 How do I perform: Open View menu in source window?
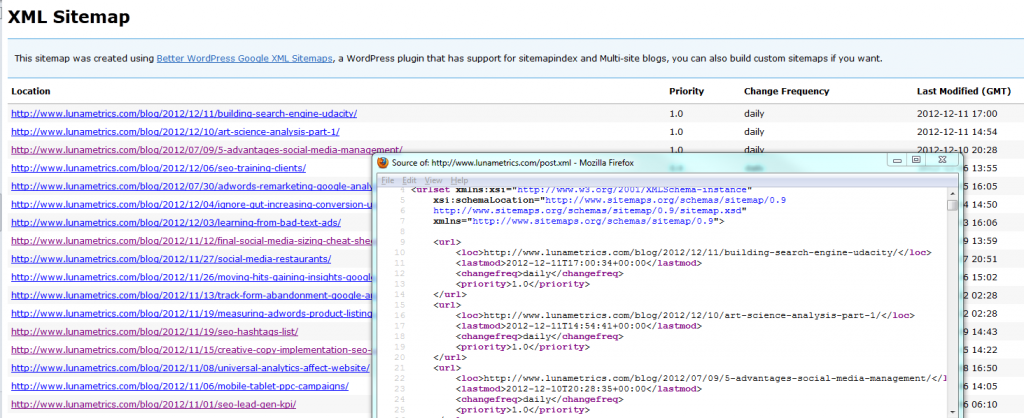434,180
